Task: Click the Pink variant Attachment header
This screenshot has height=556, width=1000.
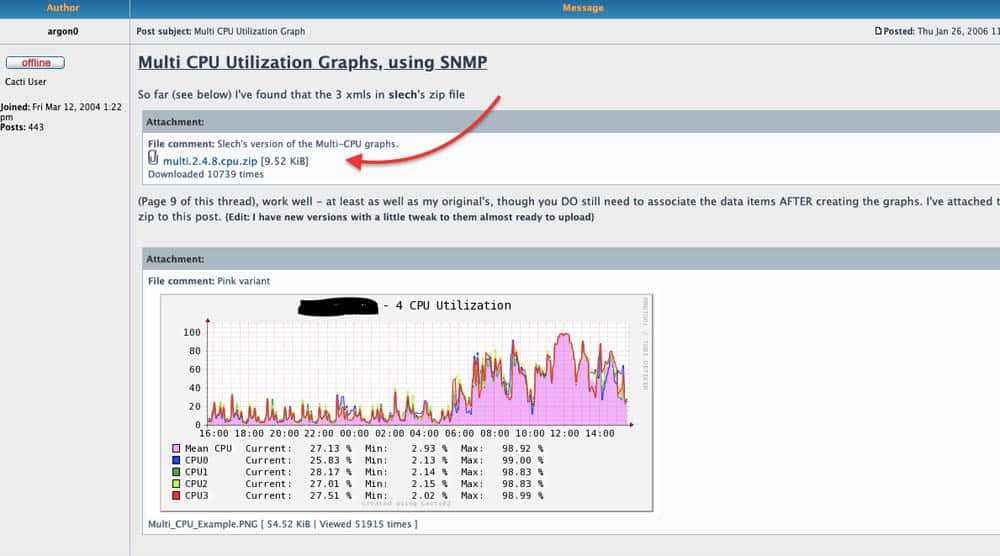Action: [176, 259]
